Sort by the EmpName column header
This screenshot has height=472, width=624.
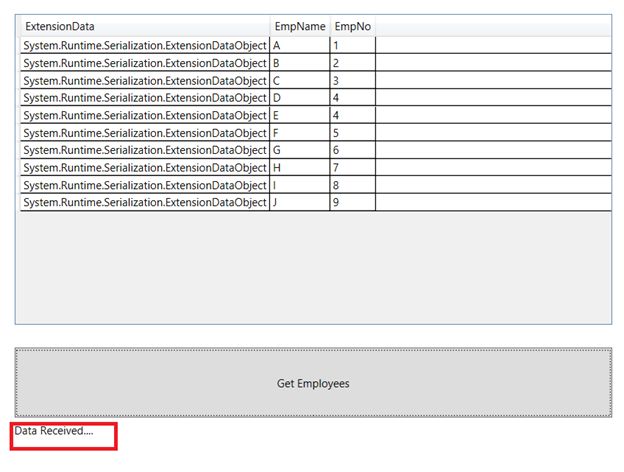[300, 26]
